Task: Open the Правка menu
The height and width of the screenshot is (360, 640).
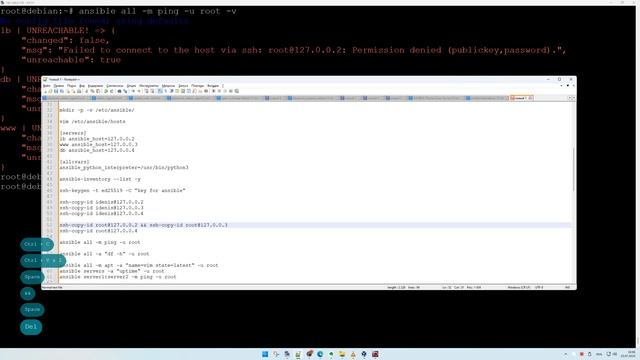Action: (x=58, y=86)
